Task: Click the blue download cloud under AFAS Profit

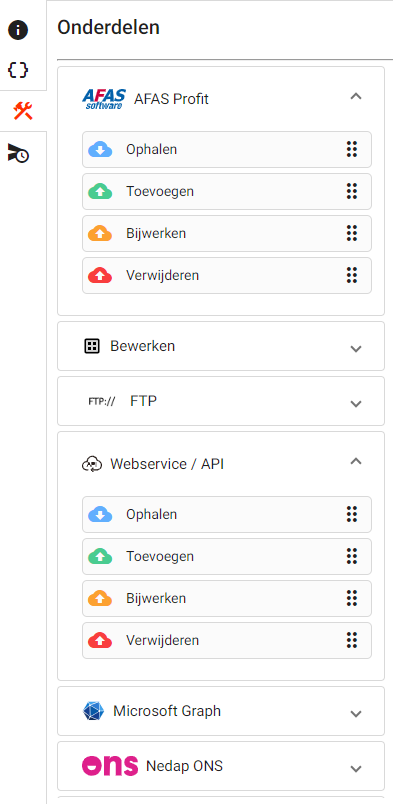Action: [x=100, y=150]
